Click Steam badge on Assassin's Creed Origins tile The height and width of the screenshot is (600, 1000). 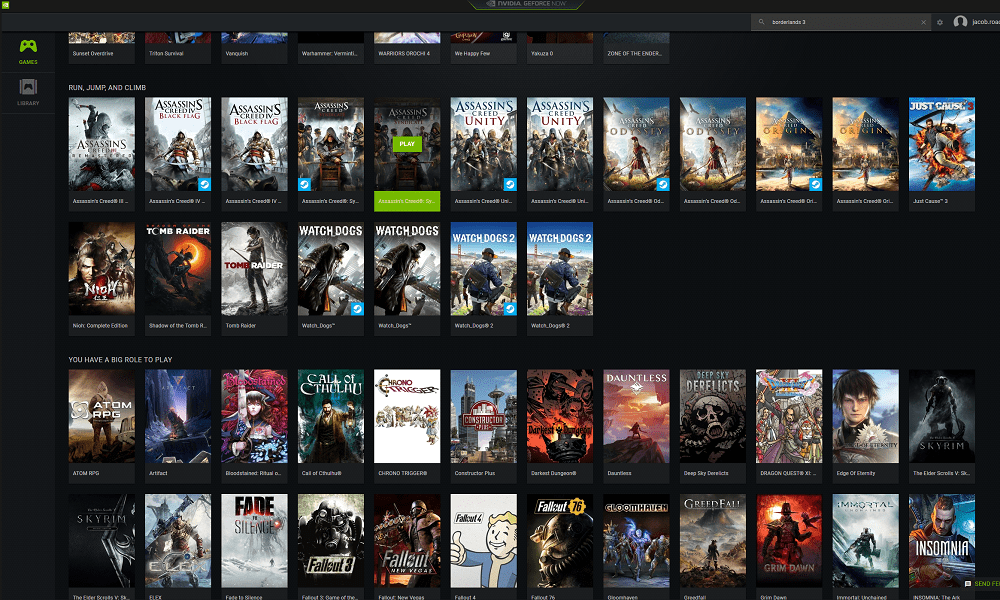pyautogui.click(x=816, y=184)
